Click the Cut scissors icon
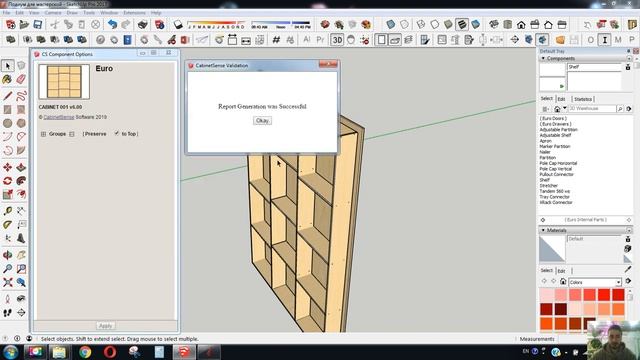This screenshot has width=640, height=360. (55, 24)
